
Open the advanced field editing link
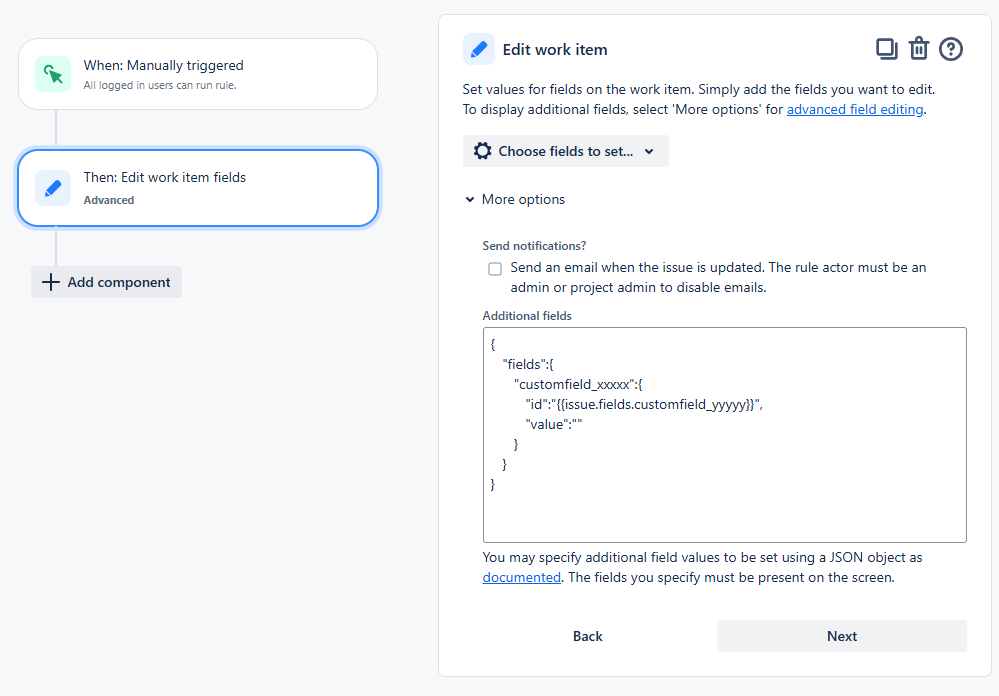coord(855,109)
